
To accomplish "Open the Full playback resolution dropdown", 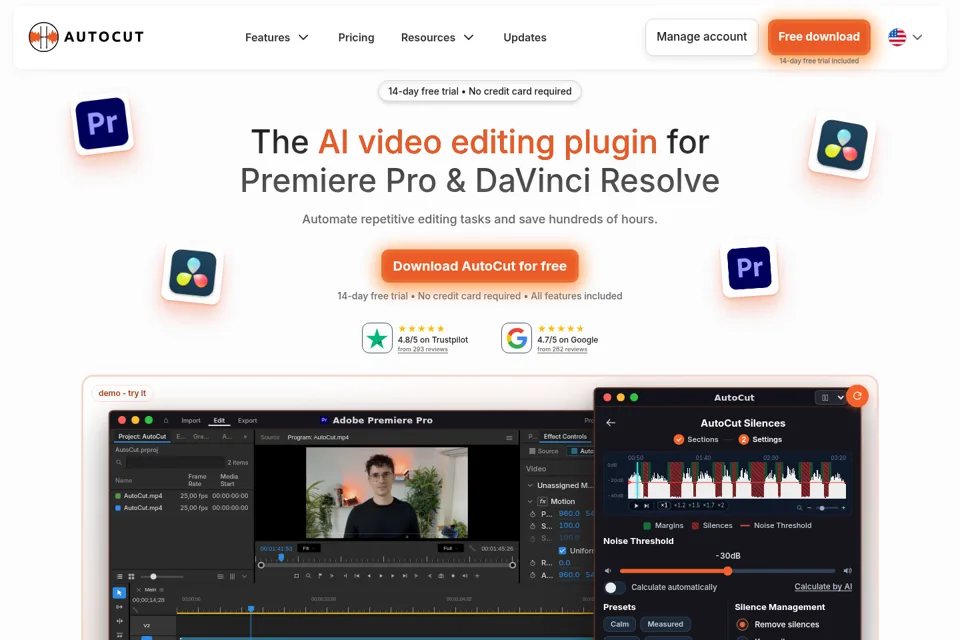I will [x=451, y=548].
